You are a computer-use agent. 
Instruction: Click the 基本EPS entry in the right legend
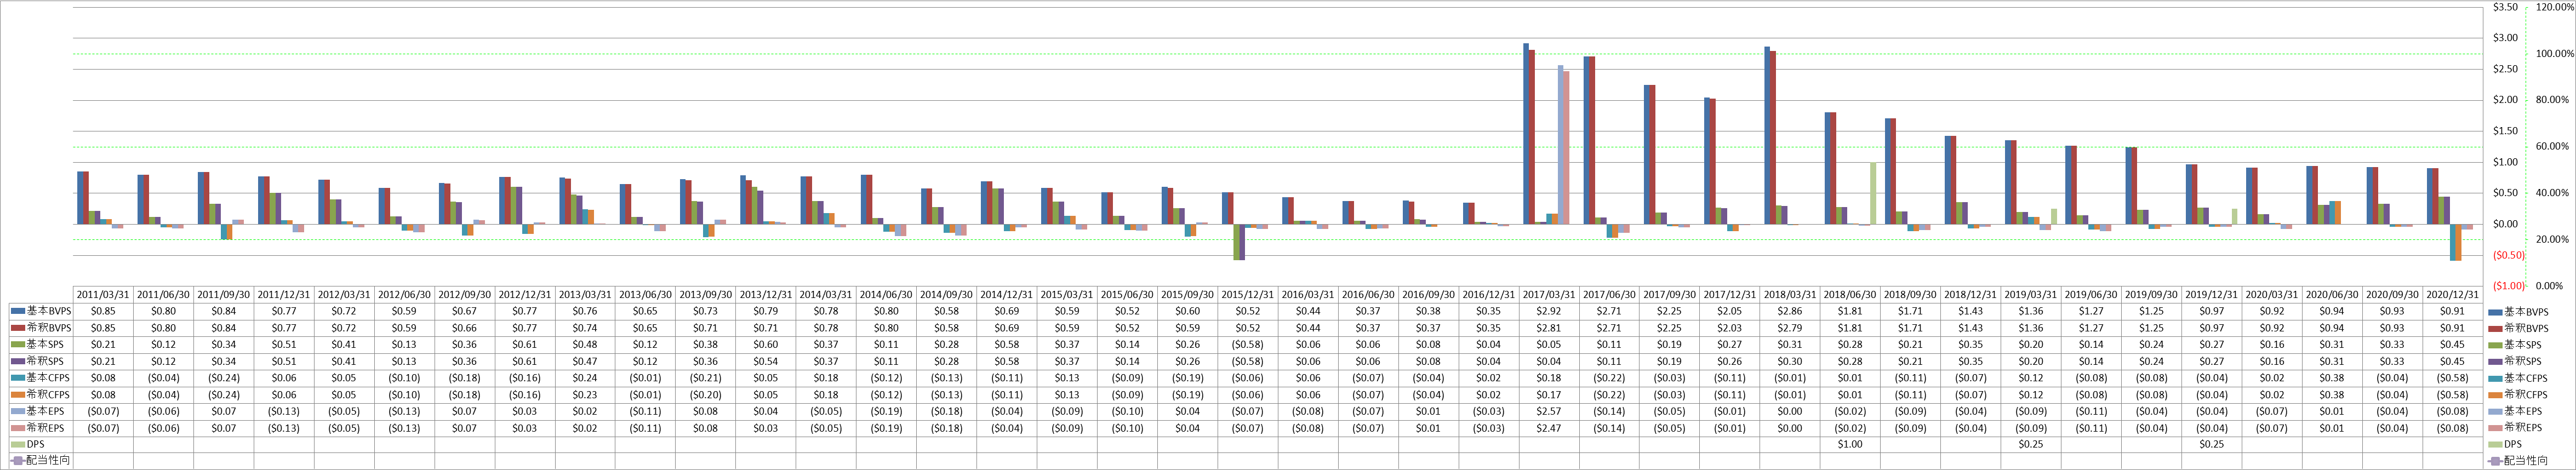coord(2515,411)
